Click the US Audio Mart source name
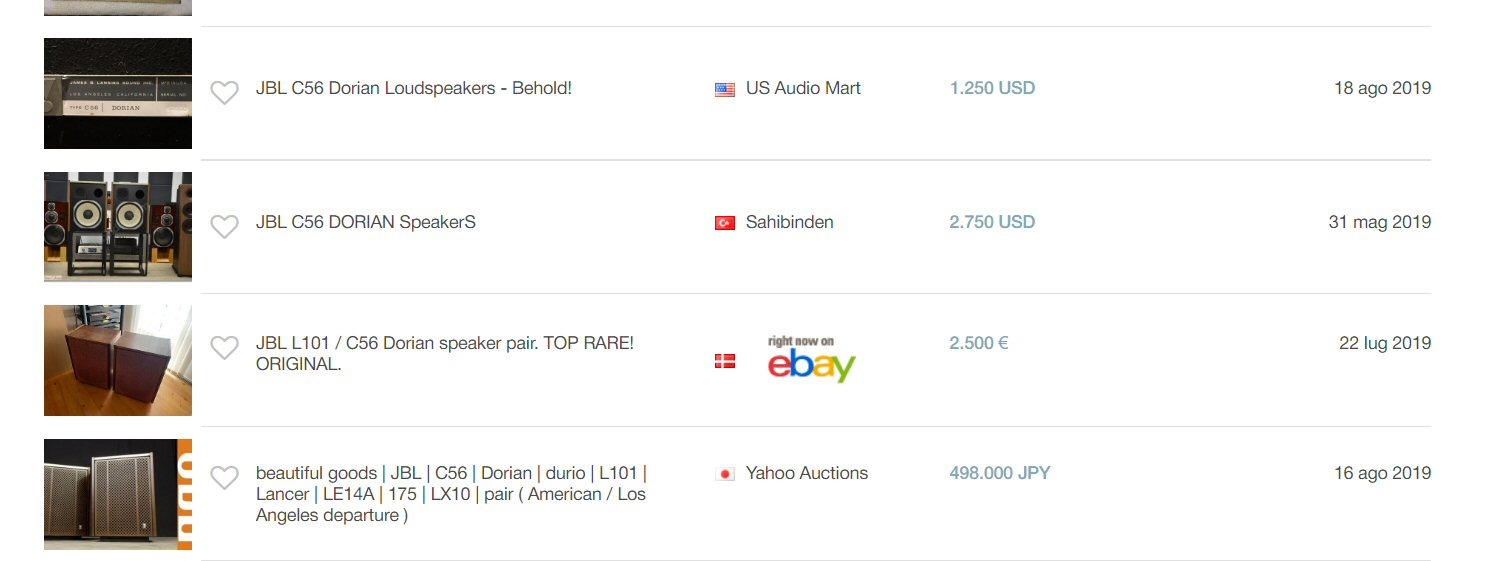1490x561 pixels. point(803,88)
